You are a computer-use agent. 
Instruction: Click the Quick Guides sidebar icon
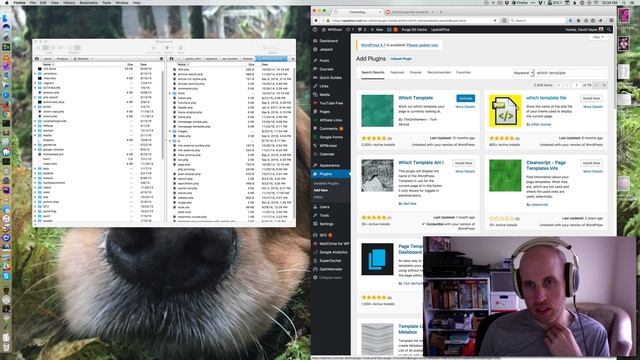tap(315, 78)
